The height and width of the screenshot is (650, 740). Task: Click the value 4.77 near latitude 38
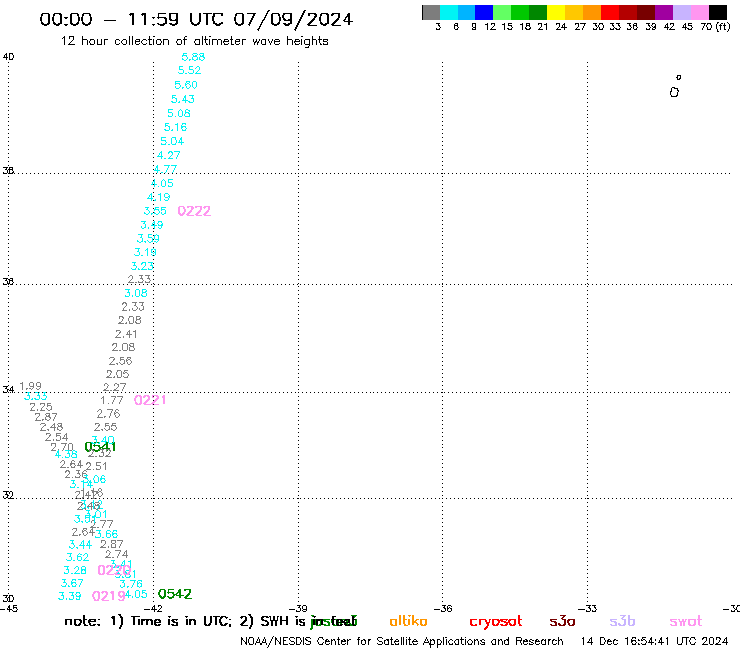point(166,169)
